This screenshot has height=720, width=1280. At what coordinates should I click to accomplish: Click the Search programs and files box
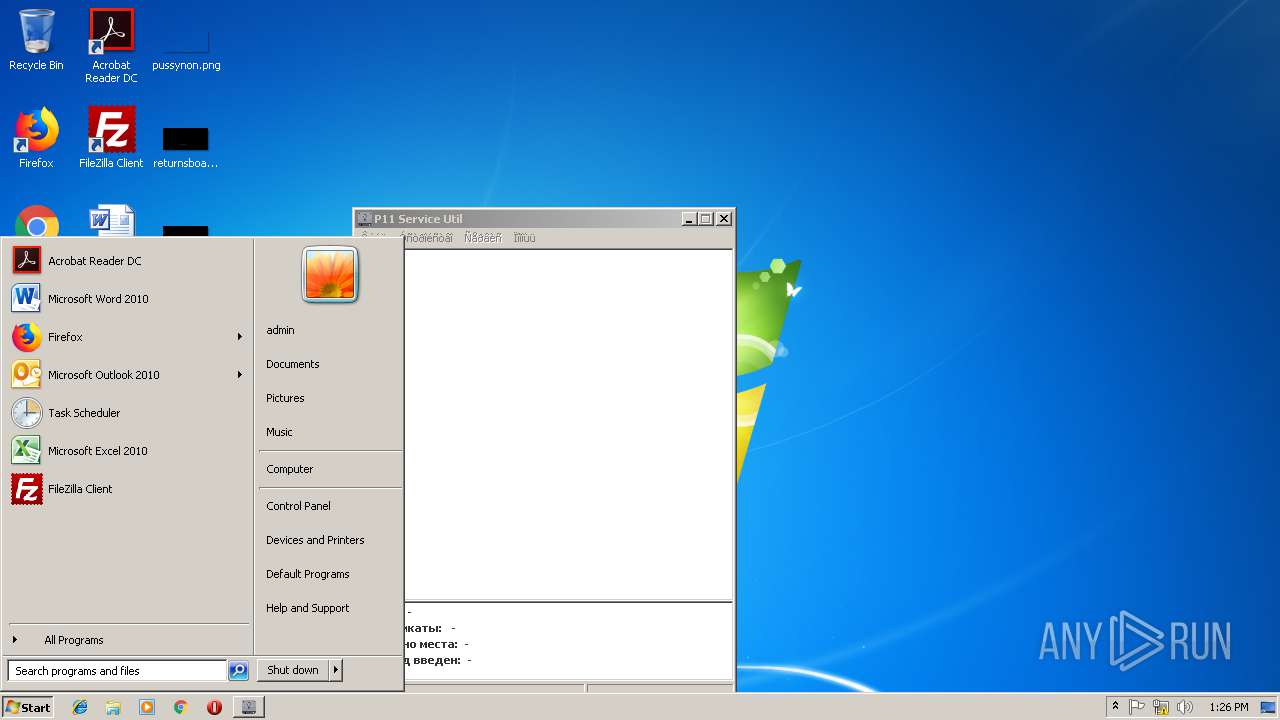tap(117, 671)
